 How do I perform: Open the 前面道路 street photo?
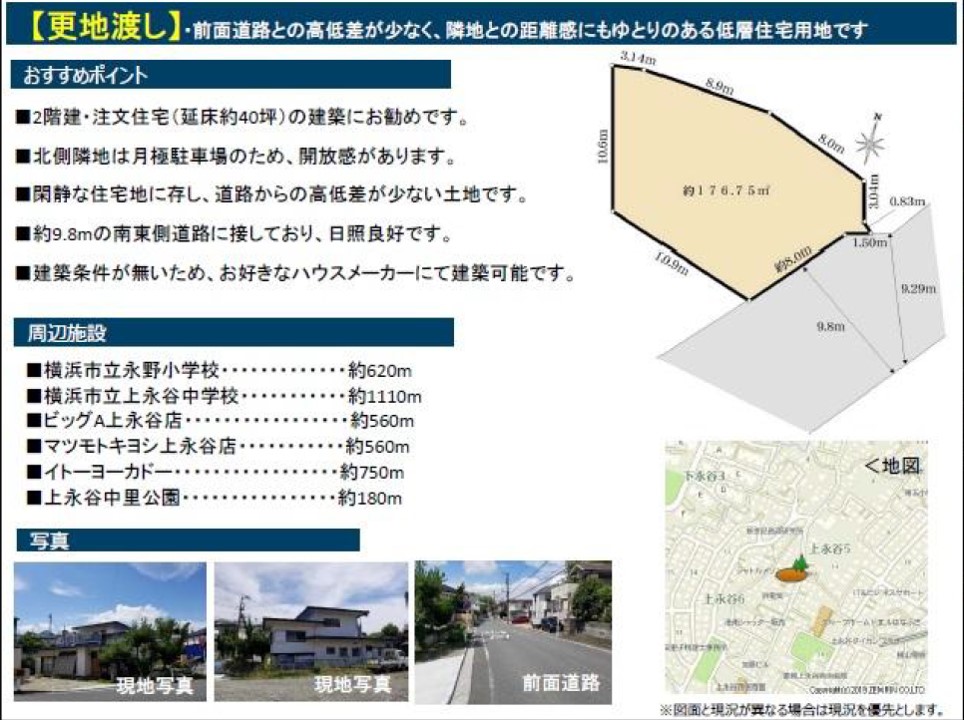coord(512,631)
